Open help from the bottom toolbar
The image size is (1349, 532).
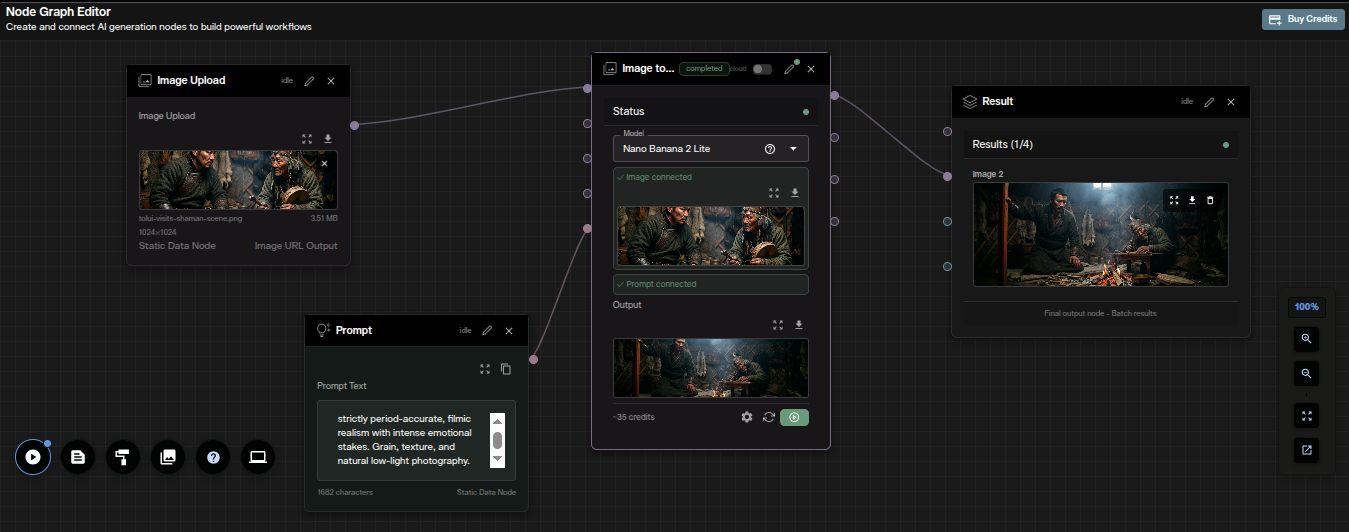(213, 457)
